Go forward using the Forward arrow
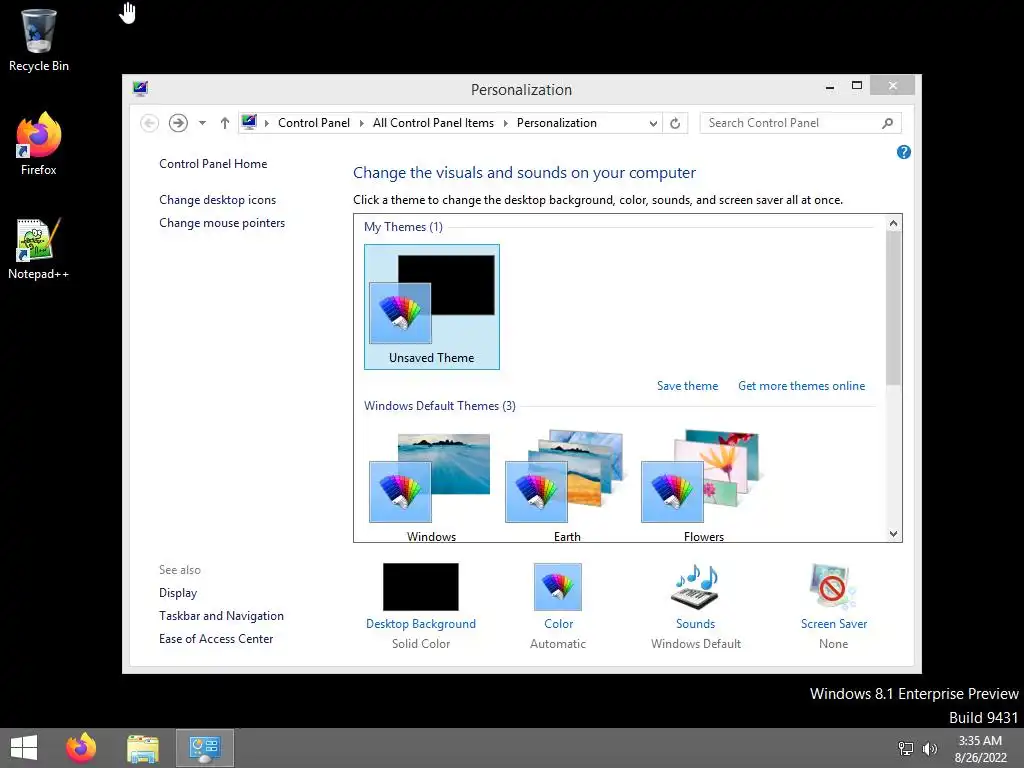Image resolution: width=1024 pixels, height=768 pixels. (x=178, y=123)
